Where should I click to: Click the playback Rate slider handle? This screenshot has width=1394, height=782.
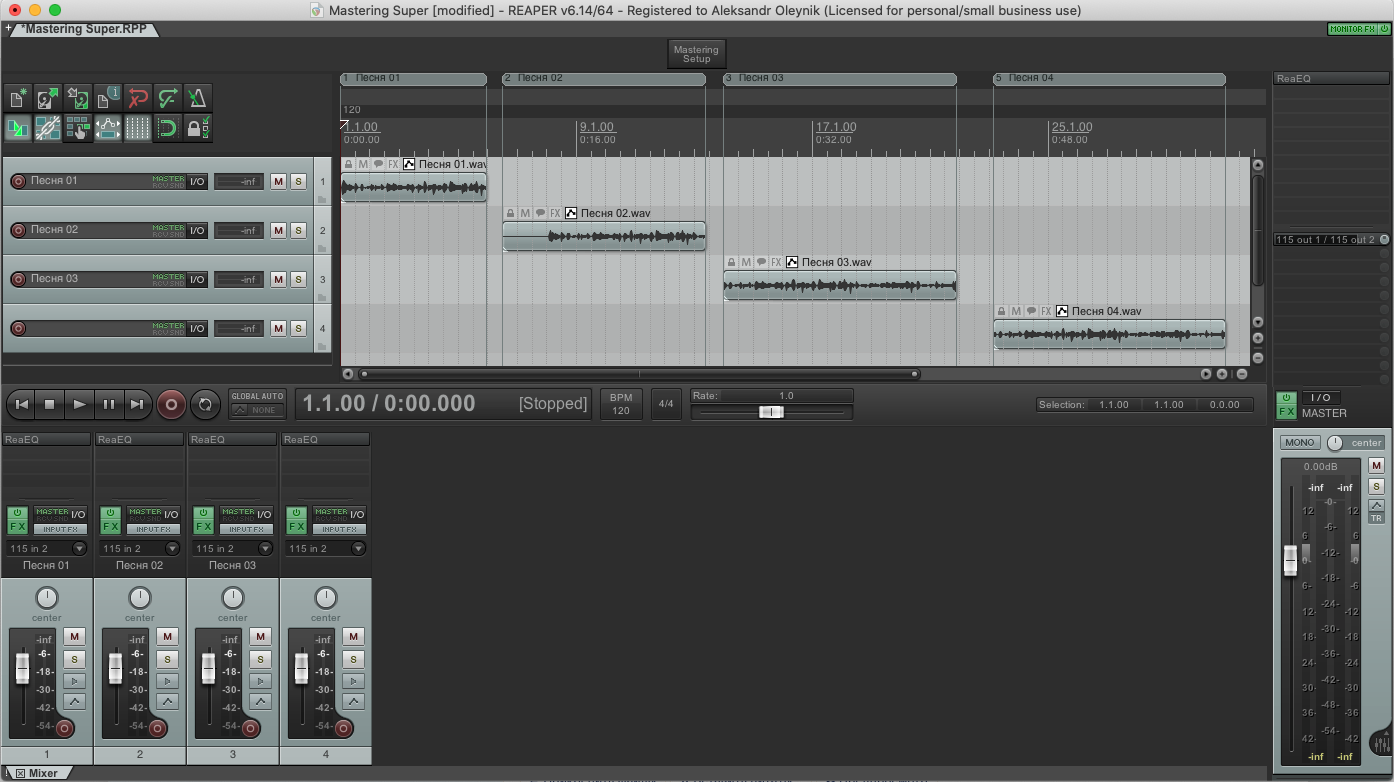point(771,412)
